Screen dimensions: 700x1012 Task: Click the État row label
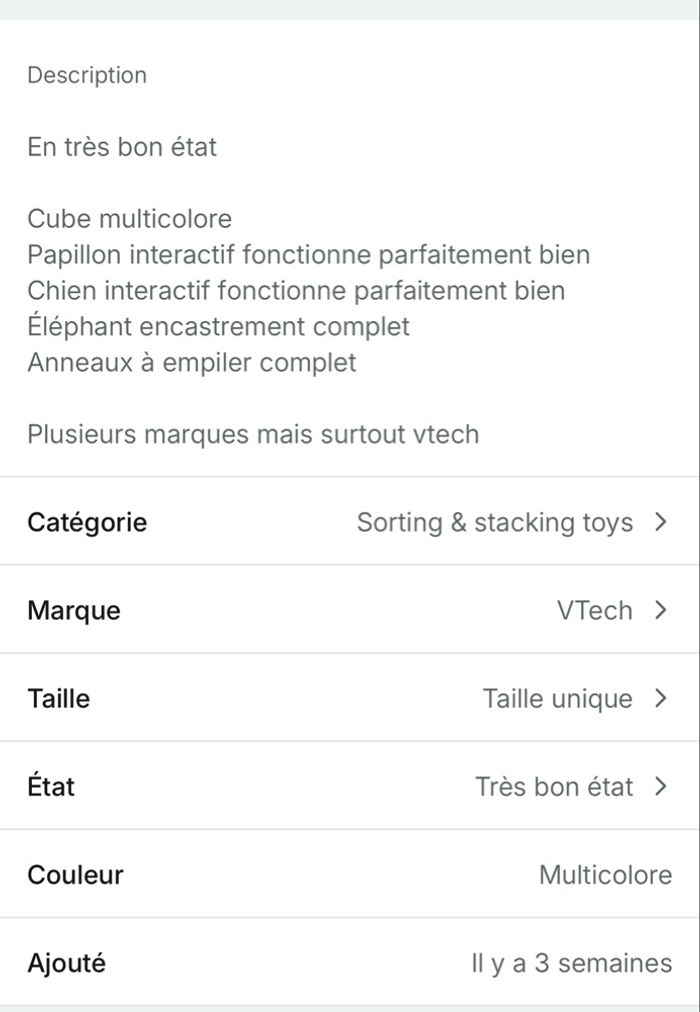tap(51, 787)
